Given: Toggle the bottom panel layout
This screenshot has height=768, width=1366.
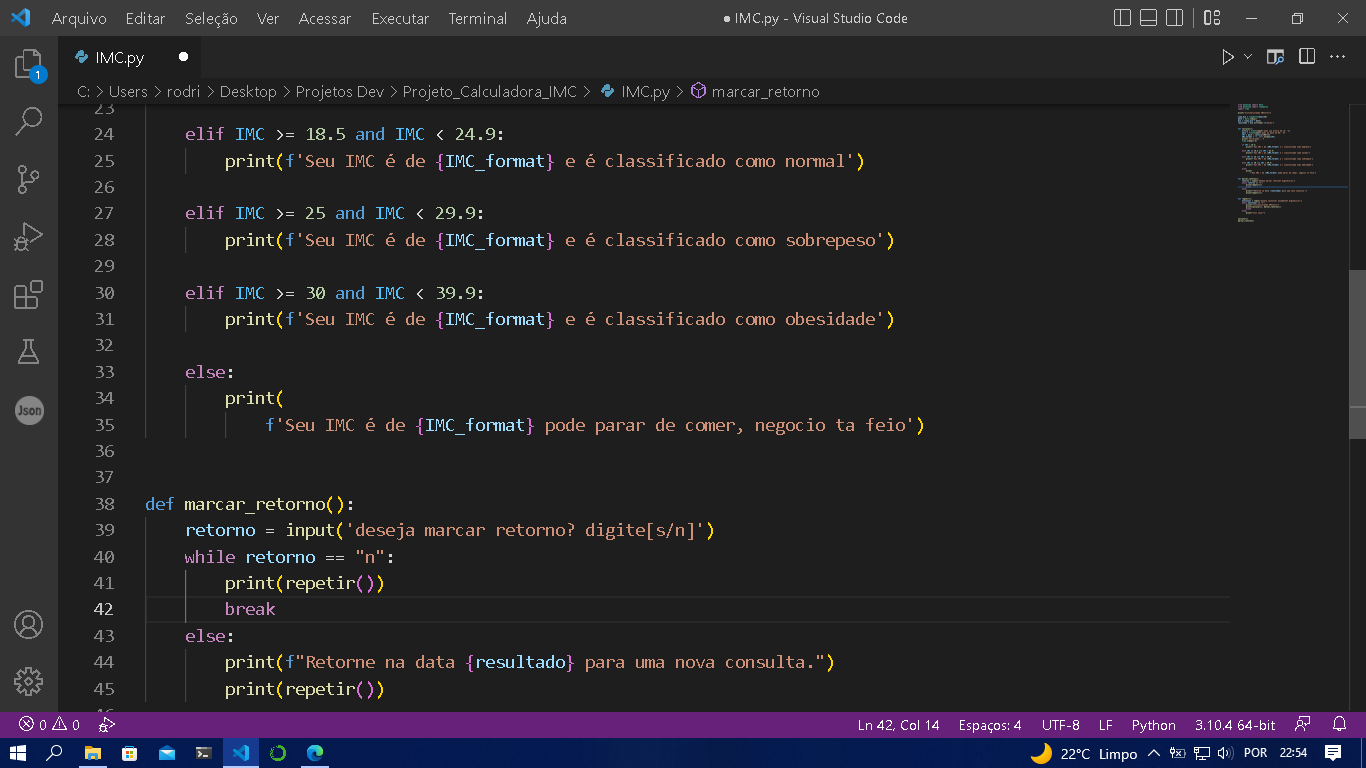Looking at the screenshot, I should pyautogui.click(x=1148, y=18).
